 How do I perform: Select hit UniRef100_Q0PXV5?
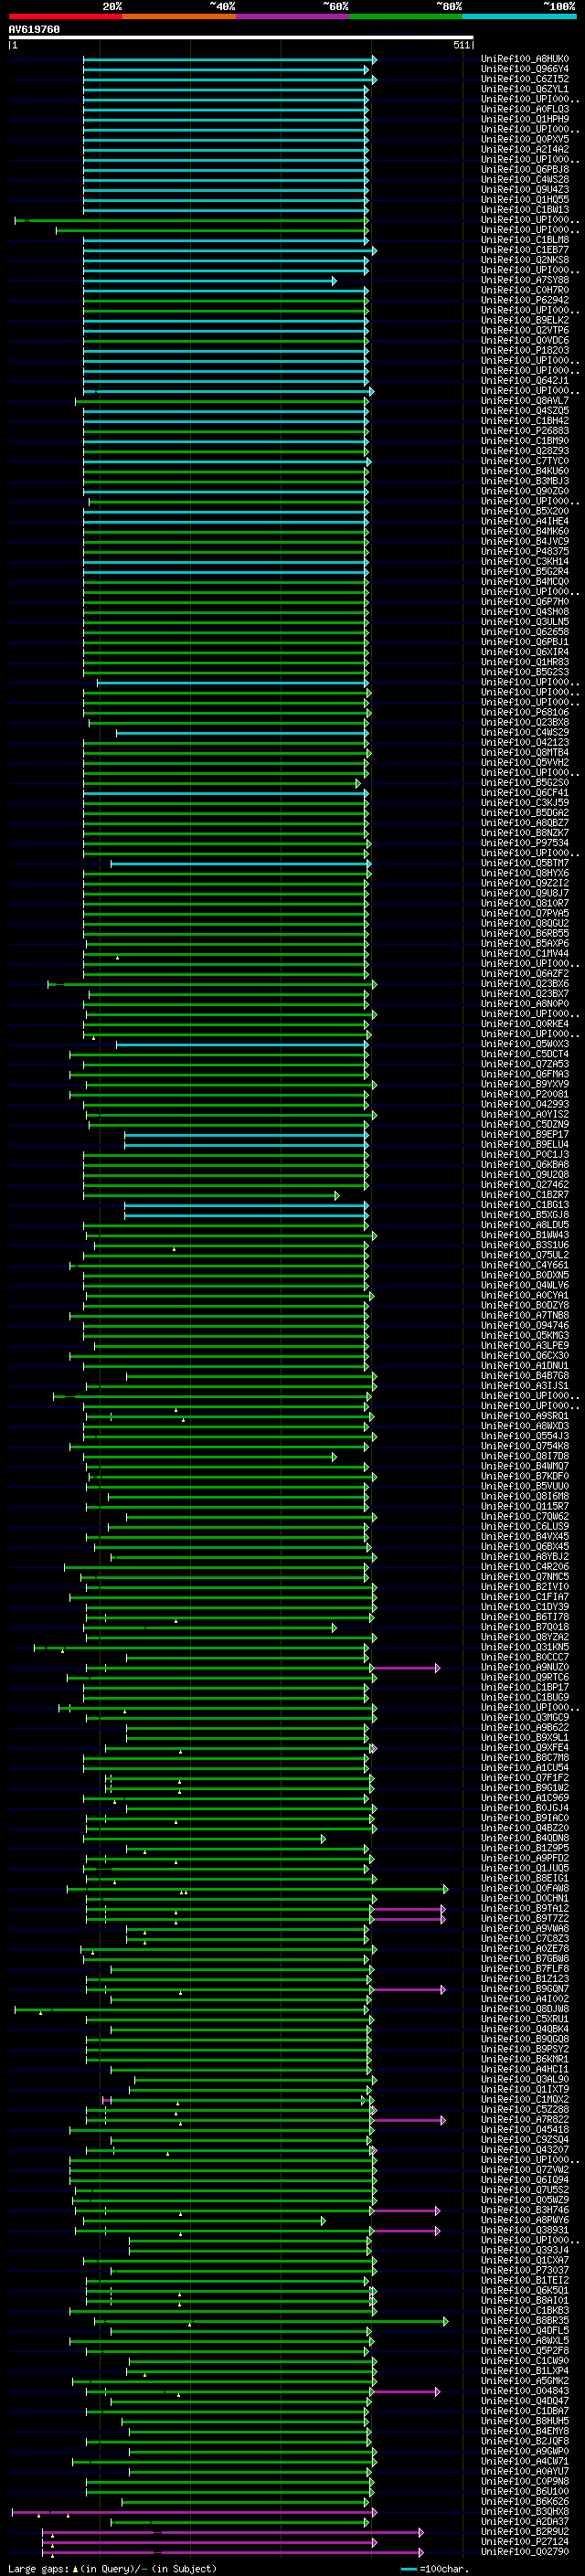525,139
